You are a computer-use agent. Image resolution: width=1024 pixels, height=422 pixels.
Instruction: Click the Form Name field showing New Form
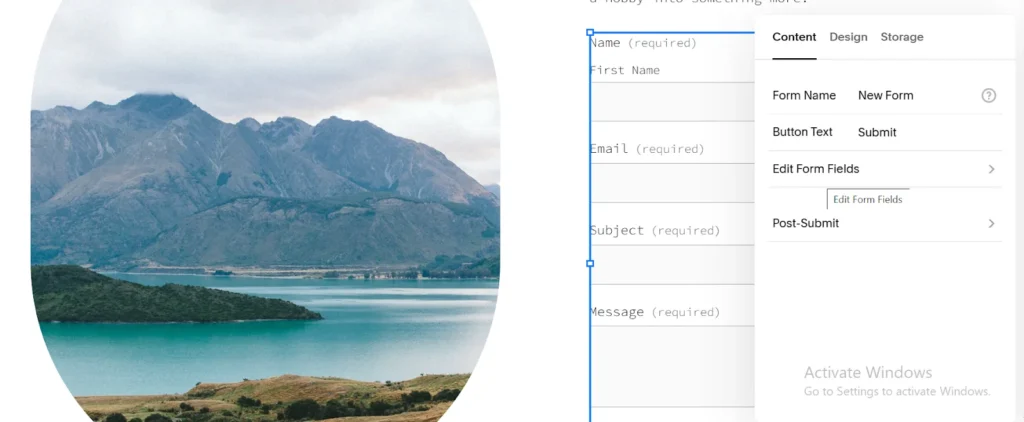tap(885, 96)
